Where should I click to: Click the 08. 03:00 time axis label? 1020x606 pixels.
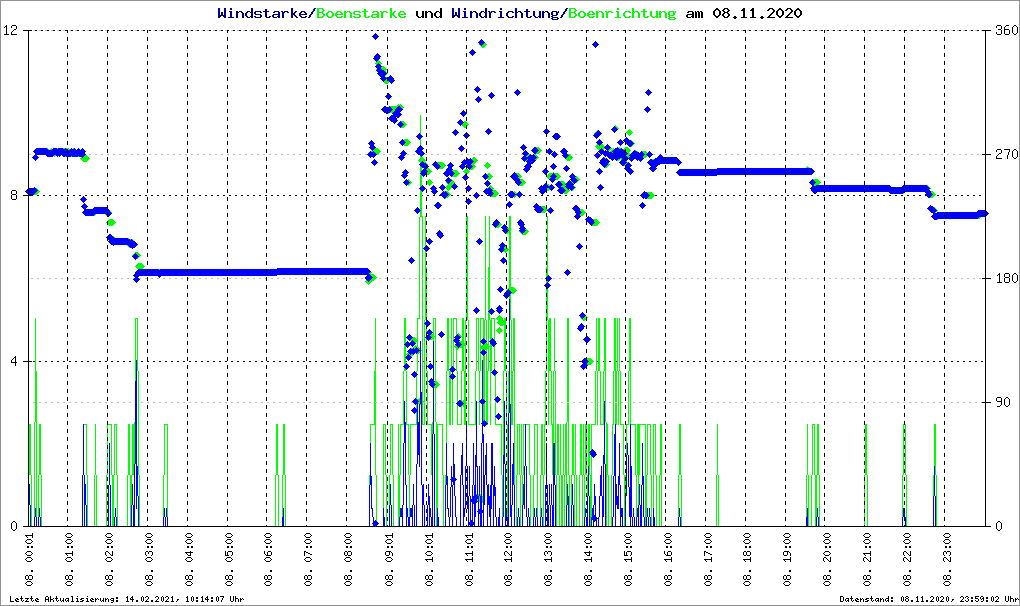point(149,560)
